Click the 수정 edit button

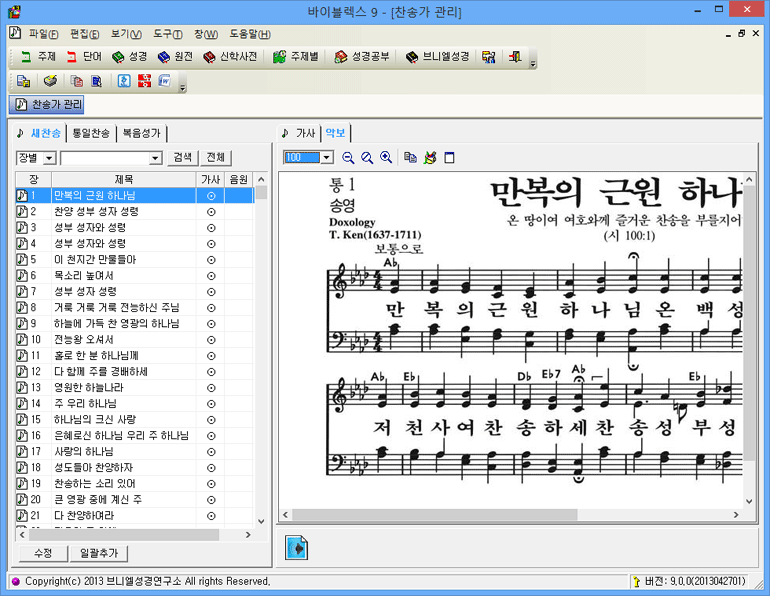click(43, 553)
